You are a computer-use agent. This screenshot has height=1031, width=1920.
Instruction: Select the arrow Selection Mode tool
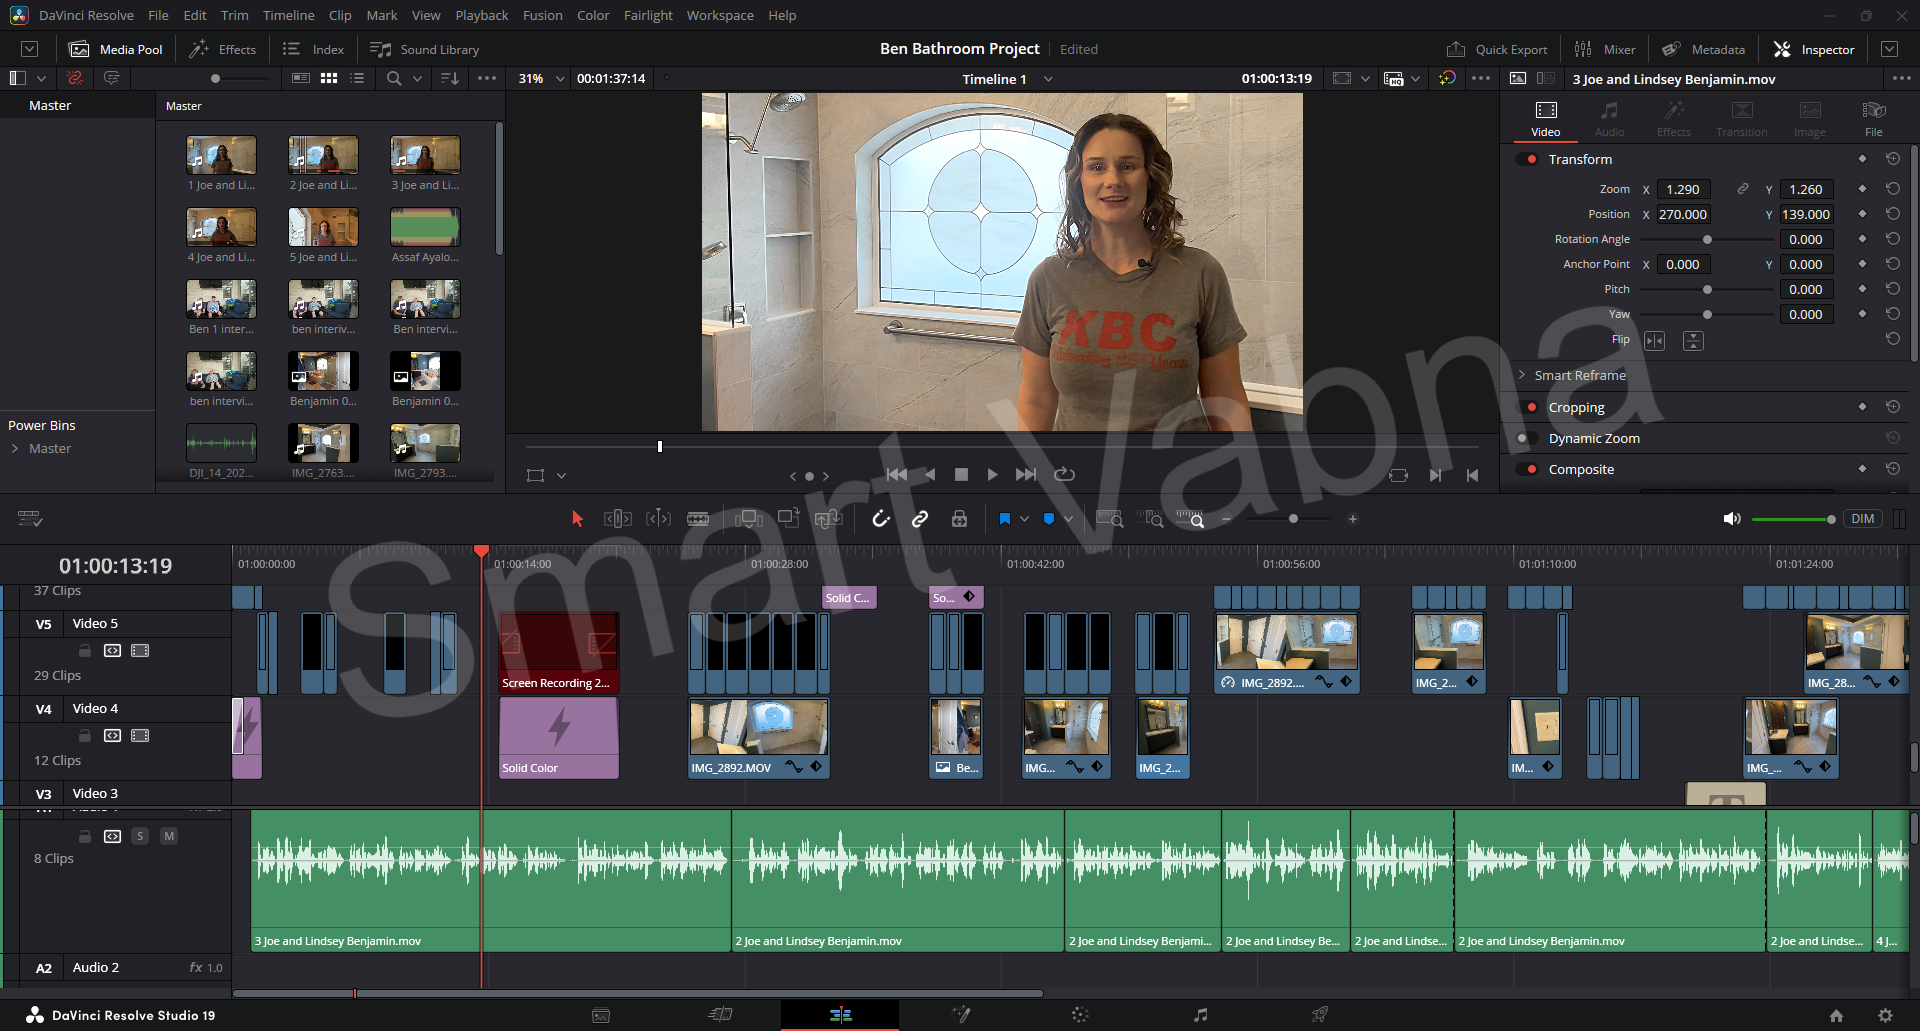click(577, 518)
